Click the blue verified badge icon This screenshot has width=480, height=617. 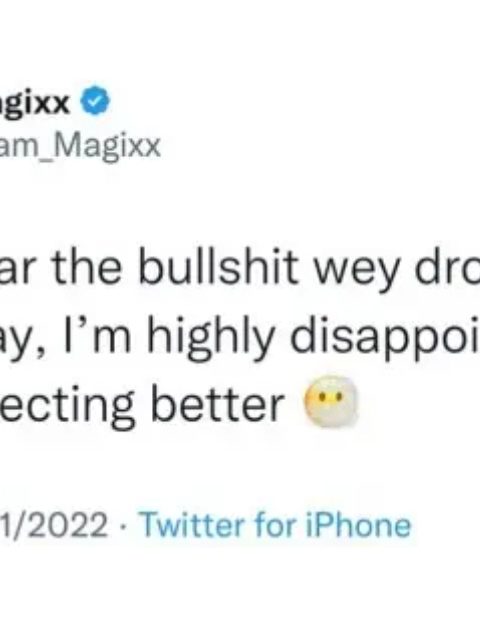click(95, 101)
